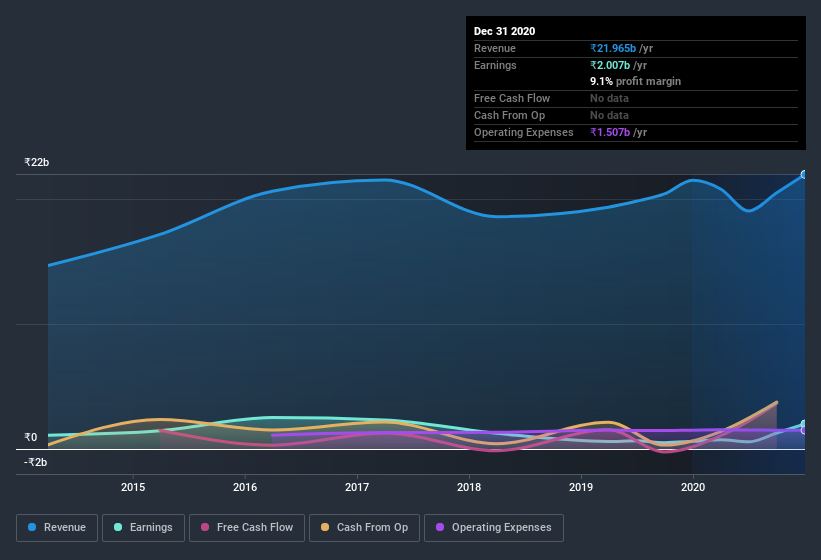821x560 pixels.
Task: Click the 2019 x-axis label
Action: click(581, 487)
